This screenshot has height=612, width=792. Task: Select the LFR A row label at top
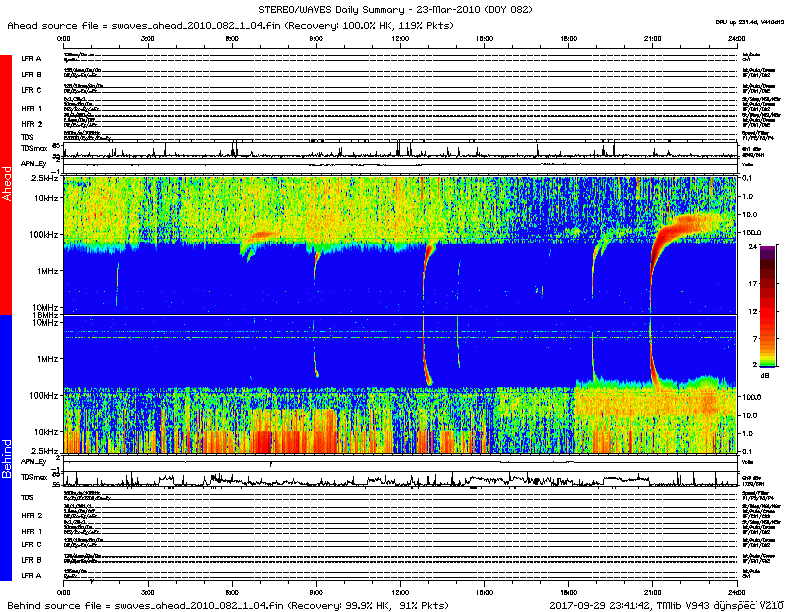[32, 59]
